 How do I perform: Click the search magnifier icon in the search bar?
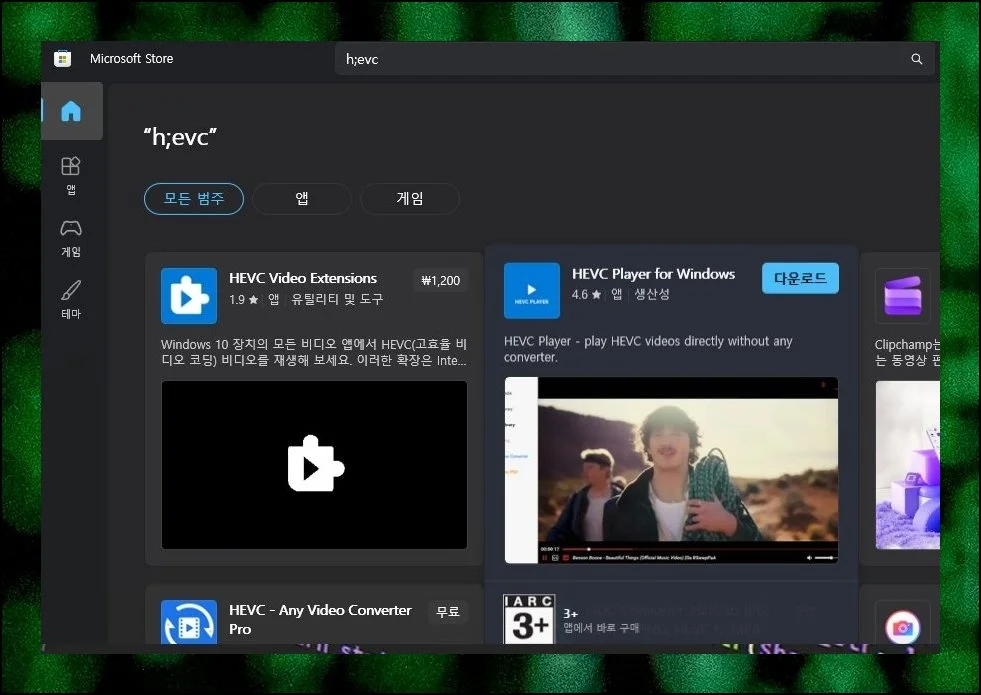point(916,59)
